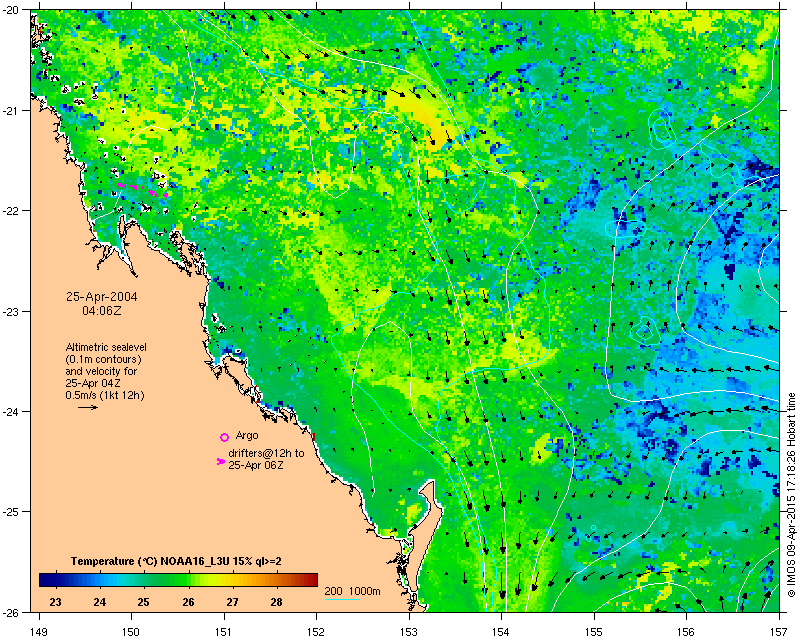Click the longitude axis label 149
Screen dimensions: 800x640
pos(39,632)
